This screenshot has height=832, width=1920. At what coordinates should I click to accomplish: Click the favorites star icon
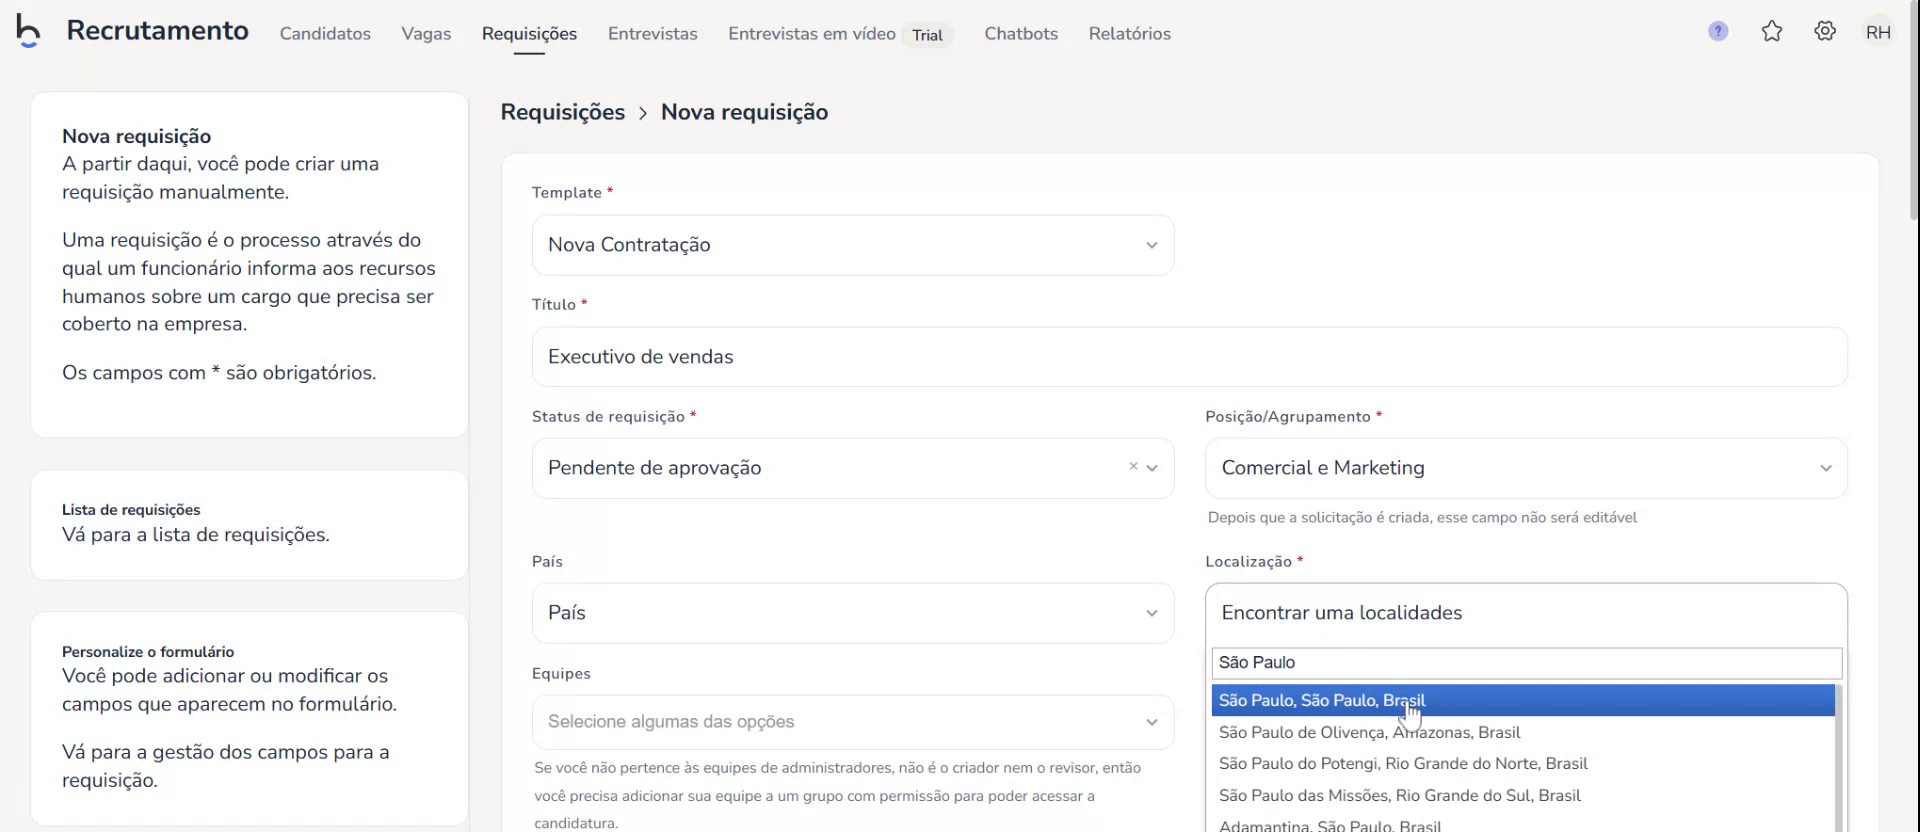click(x=1772, y=31)
